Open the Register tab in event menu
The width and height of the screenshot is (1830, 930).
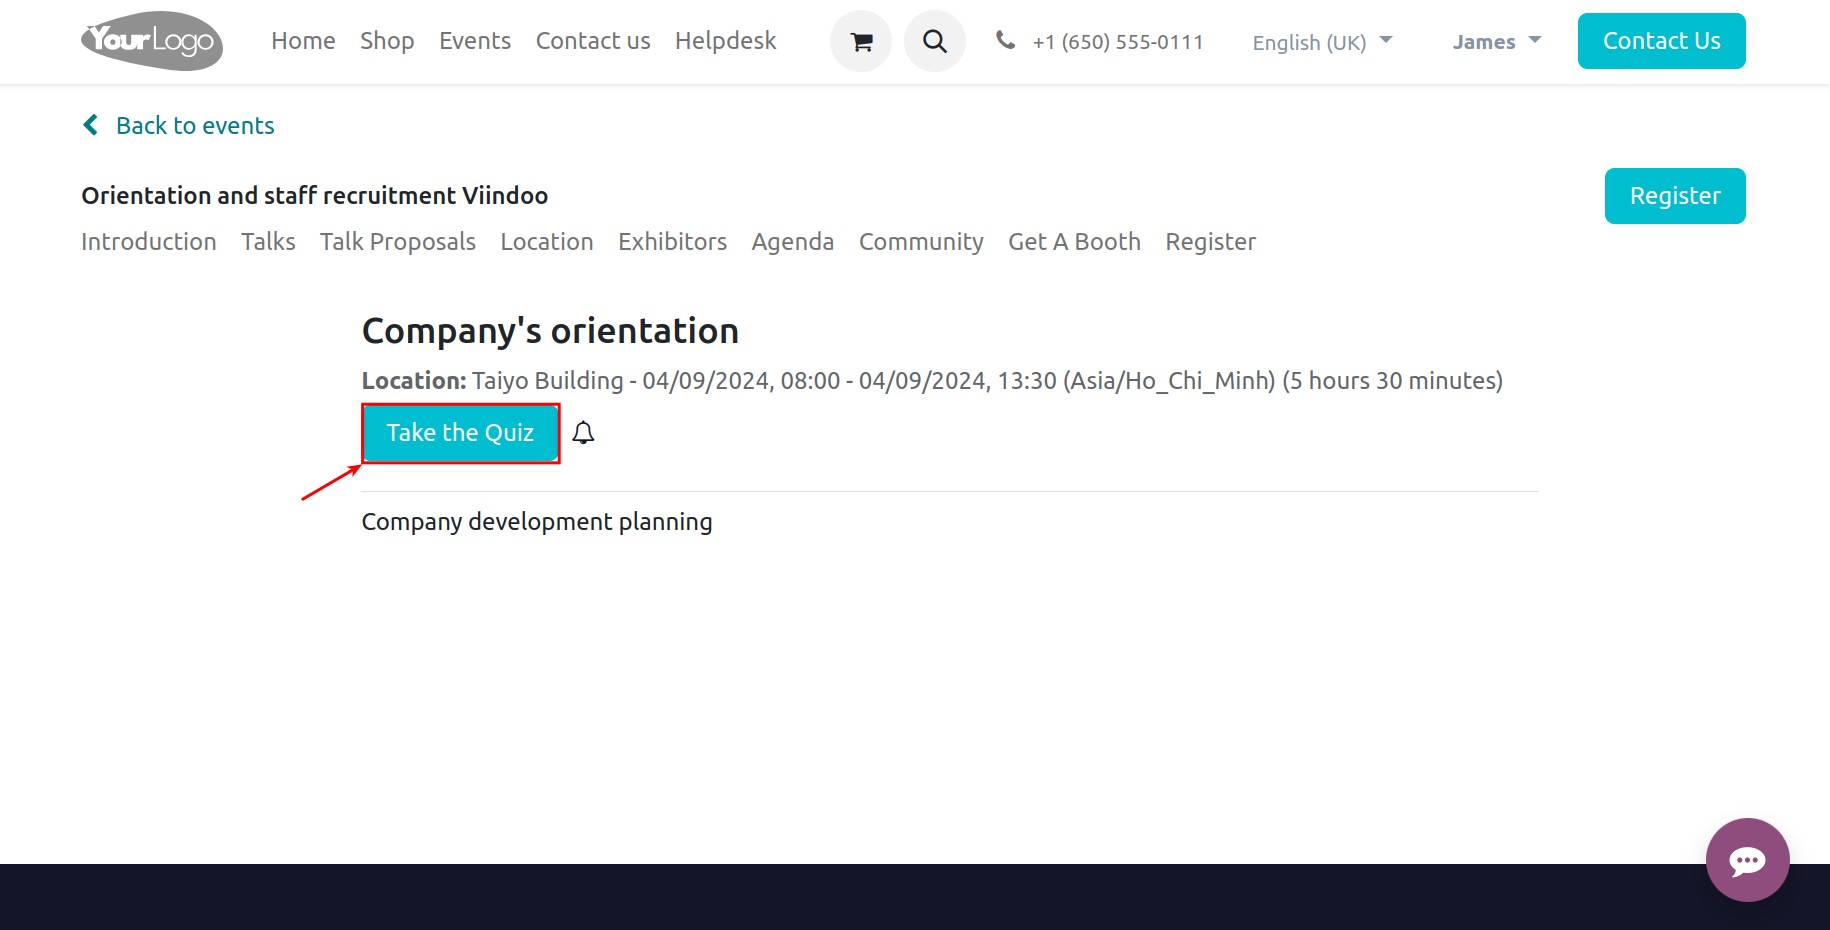click(1210, 242)
